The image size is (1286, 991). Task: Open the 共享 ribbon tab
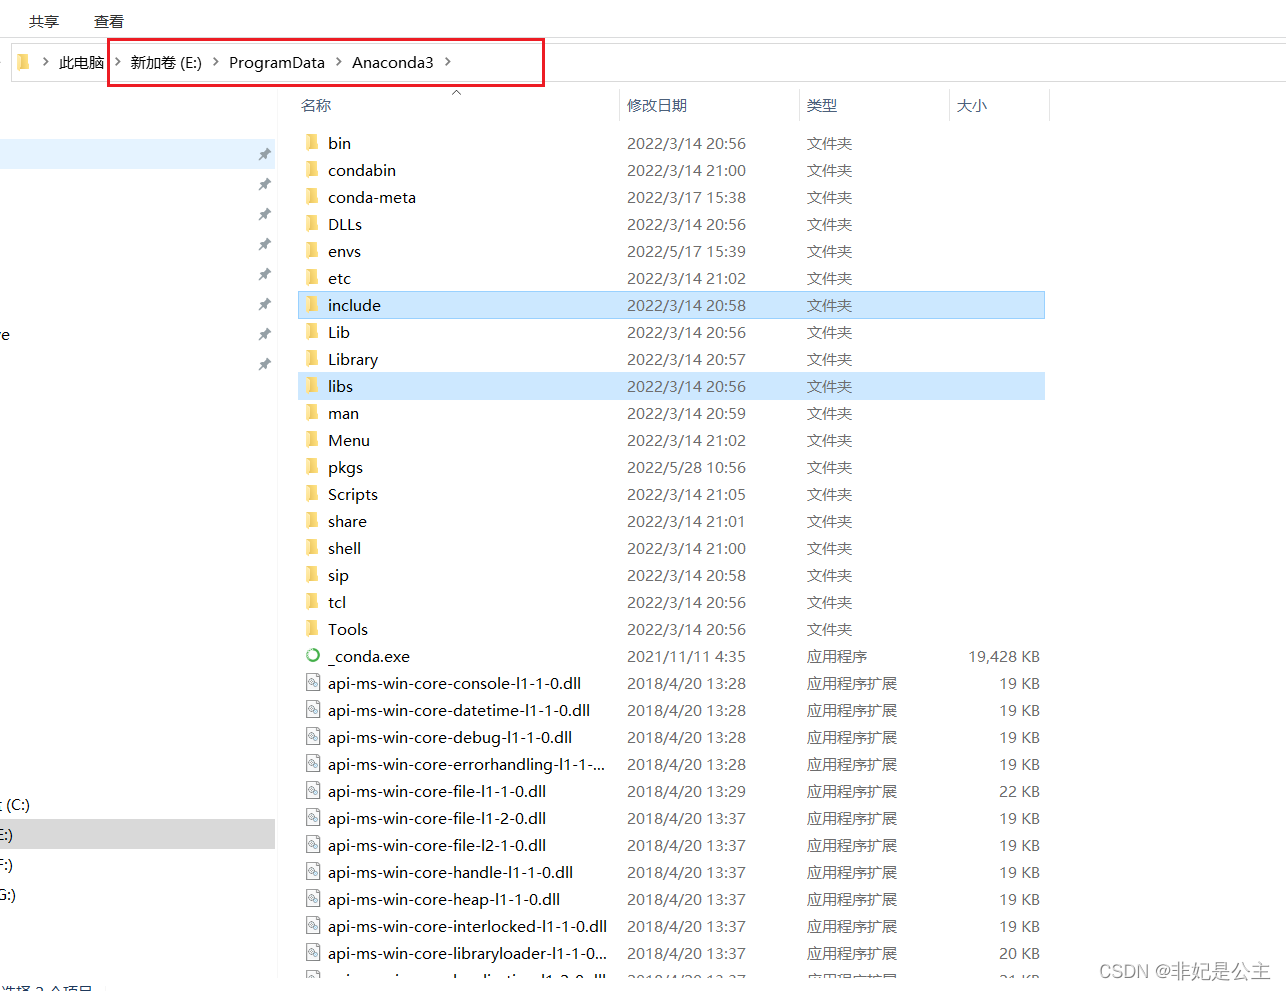44,21
